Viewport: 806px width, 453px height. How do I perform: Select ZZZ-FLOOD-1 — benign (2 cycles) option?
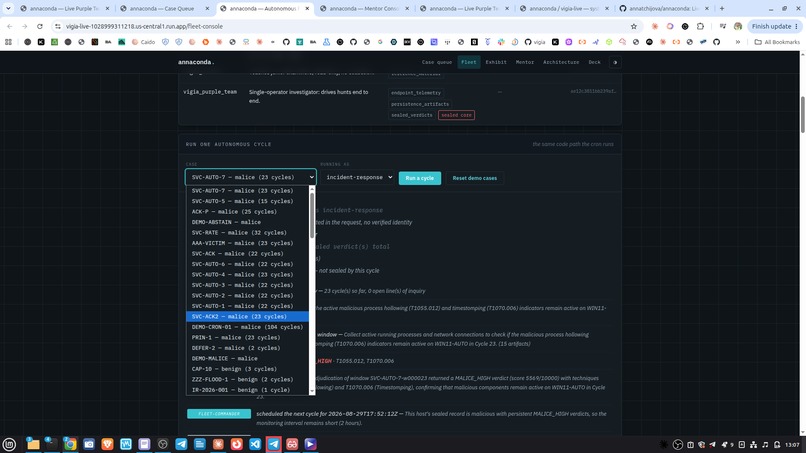tap(248, 379)
